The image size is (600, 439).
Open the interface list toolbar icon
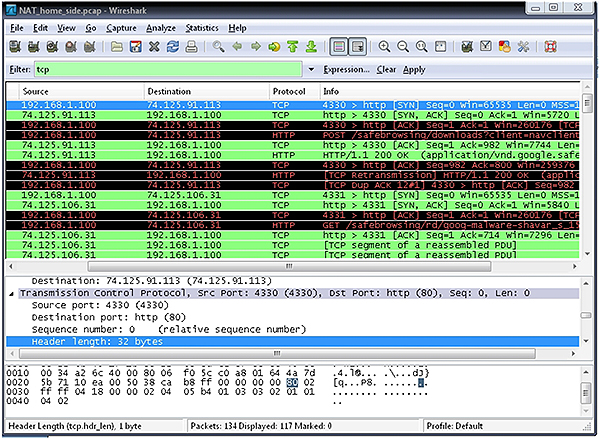[15, 47]
